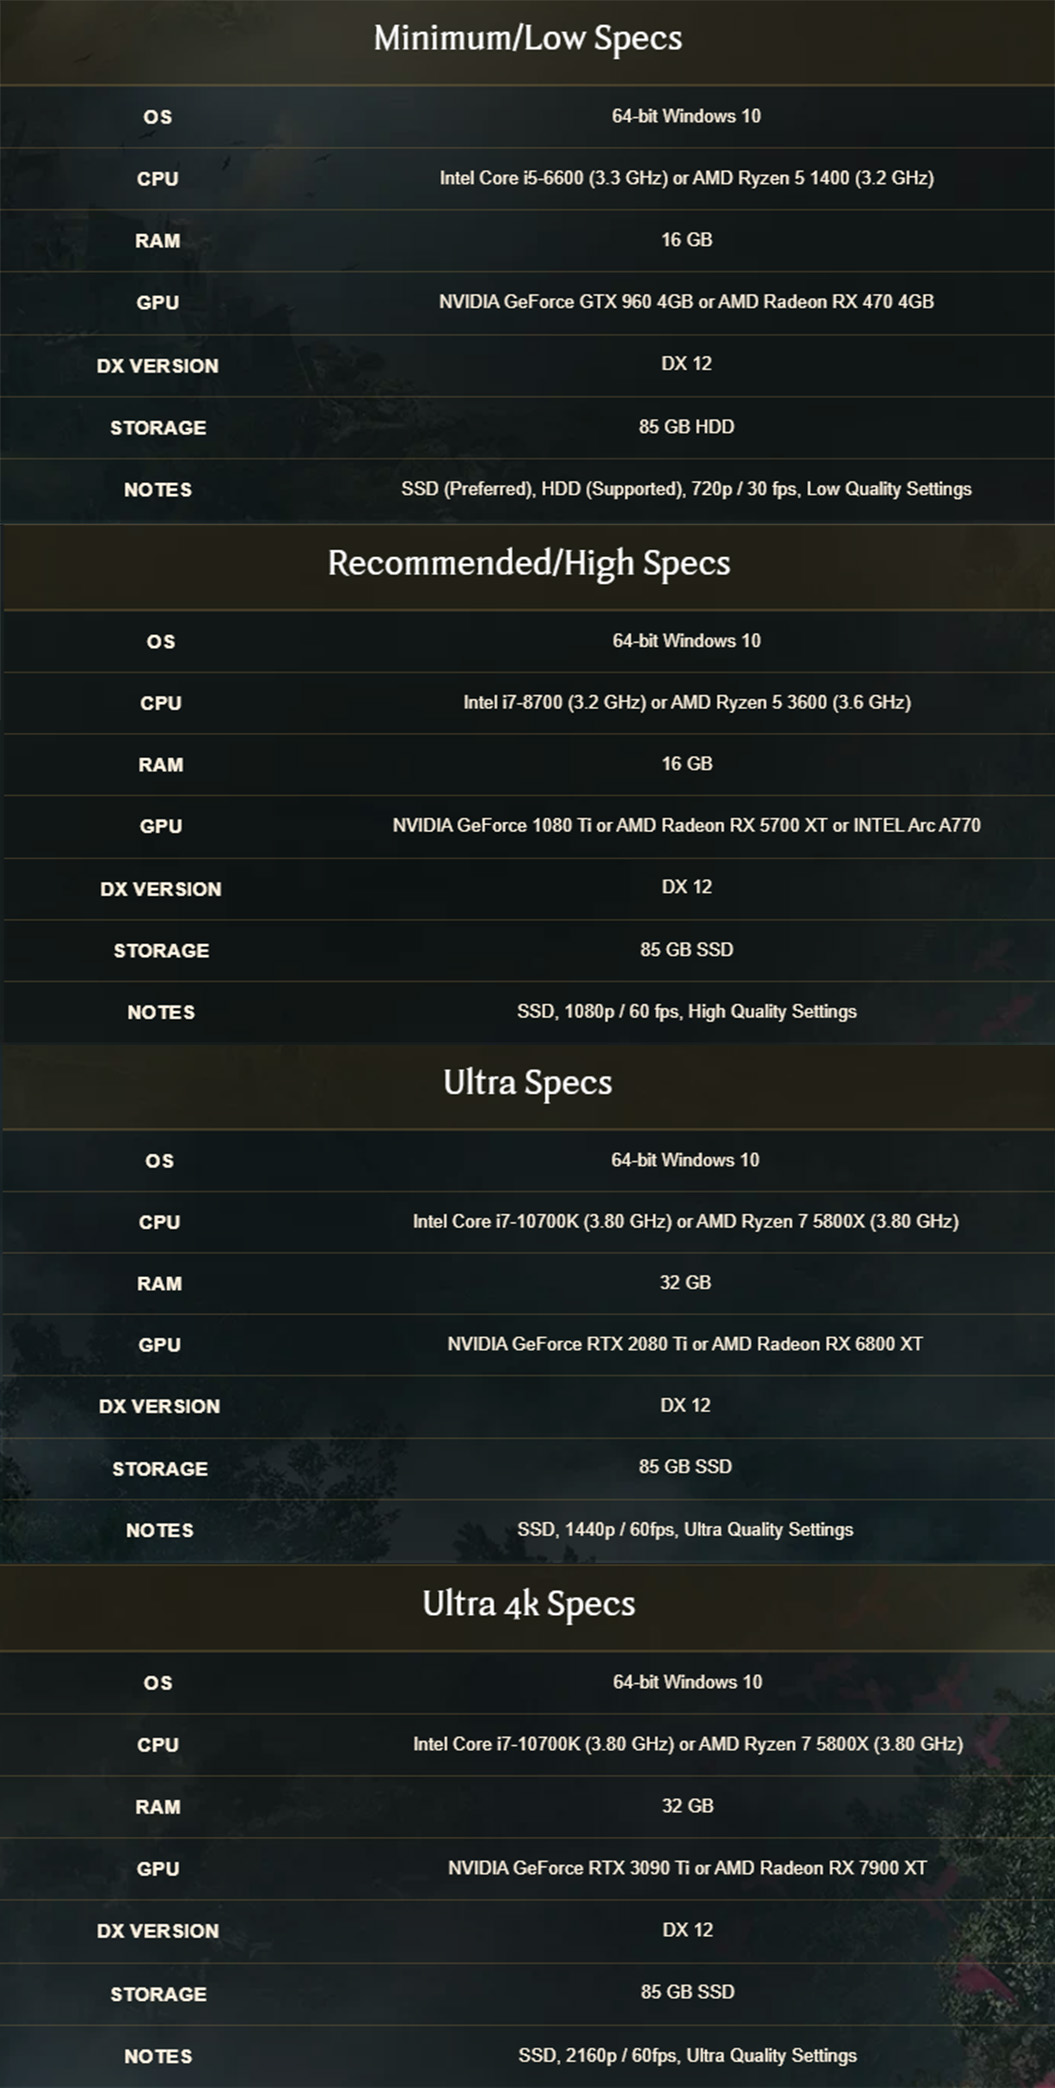1055x2088 pixels.
Task: Click the RTX 2080 Ti GPU requirement
Action: pyautogui.click(x=685, y=1344)
